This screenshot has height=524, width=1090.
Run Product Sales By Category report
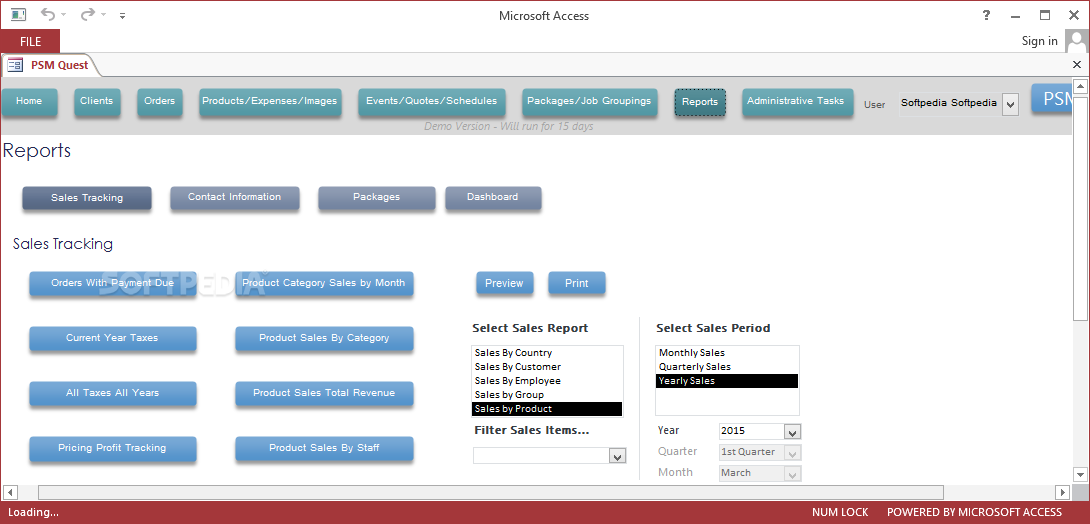point(324,338)
